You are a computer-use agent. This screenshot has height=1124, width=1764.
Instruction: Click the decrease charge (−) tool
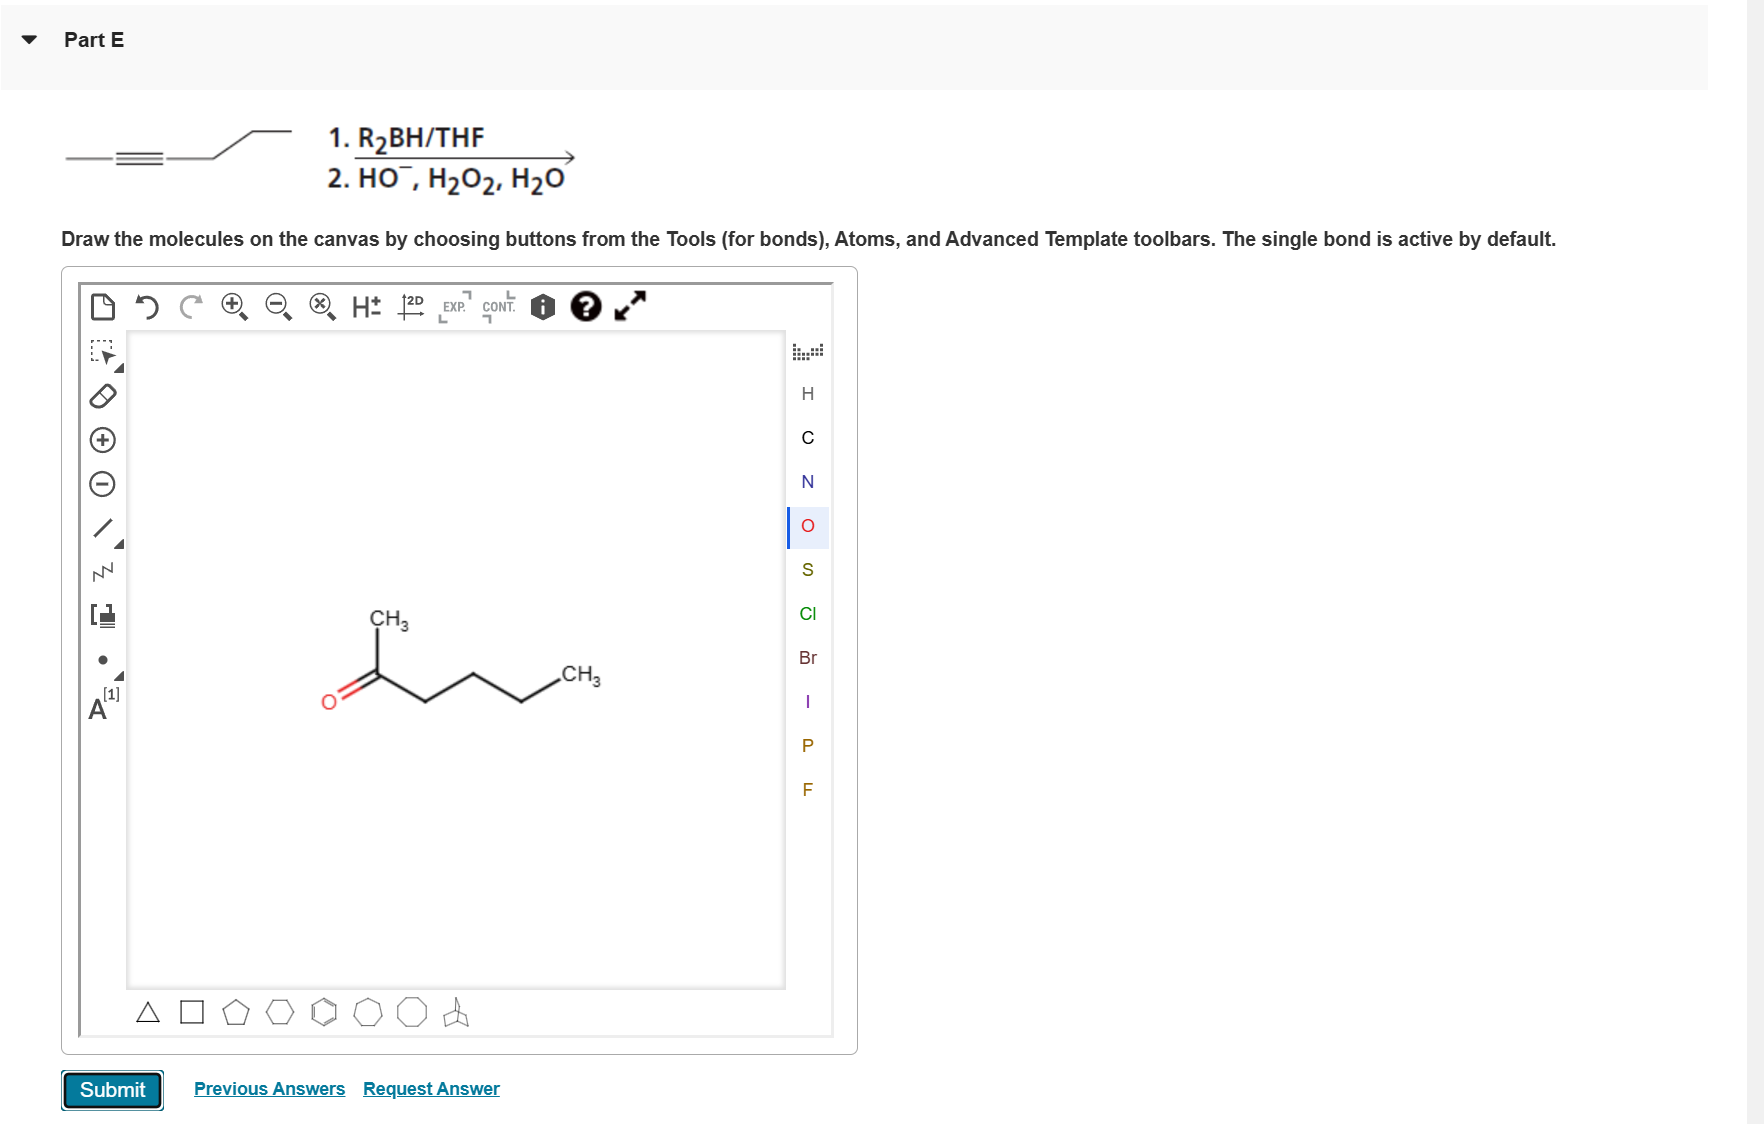[103, 484]
